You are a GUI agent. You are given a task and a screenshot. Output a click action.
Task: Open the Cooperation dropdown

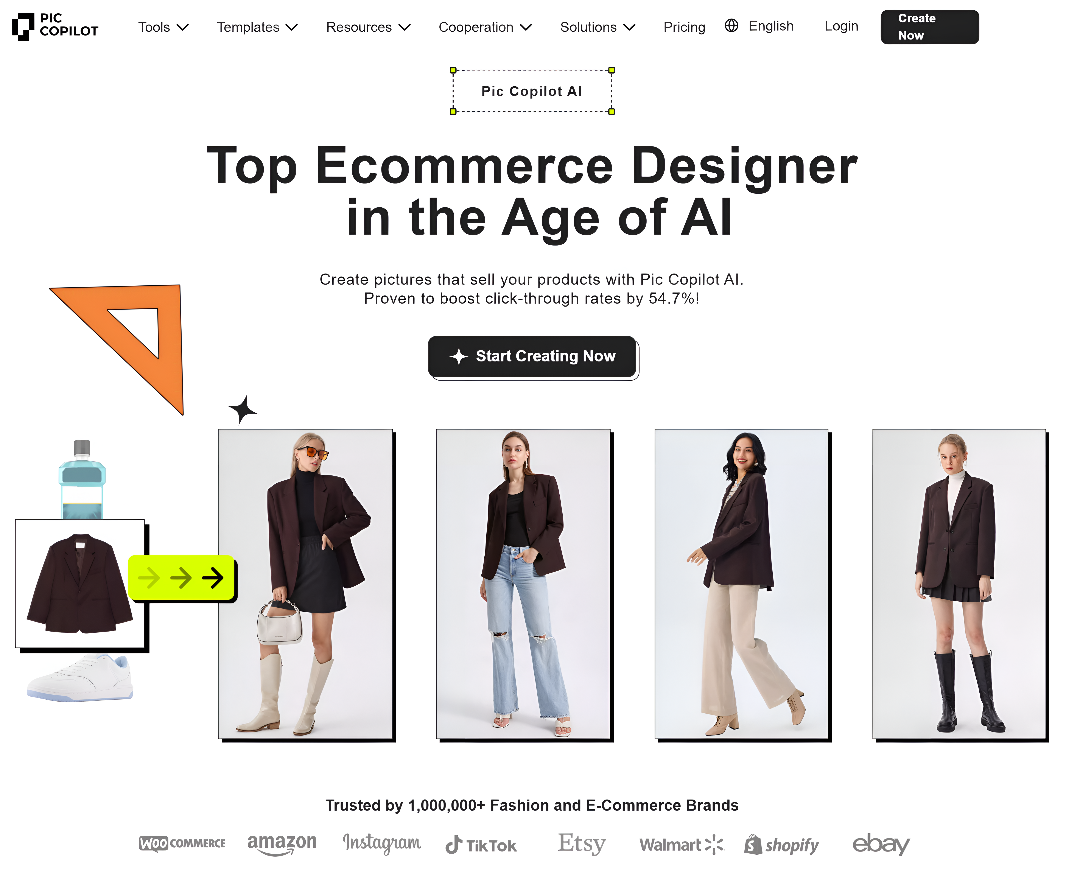click(x=485, y=27)
